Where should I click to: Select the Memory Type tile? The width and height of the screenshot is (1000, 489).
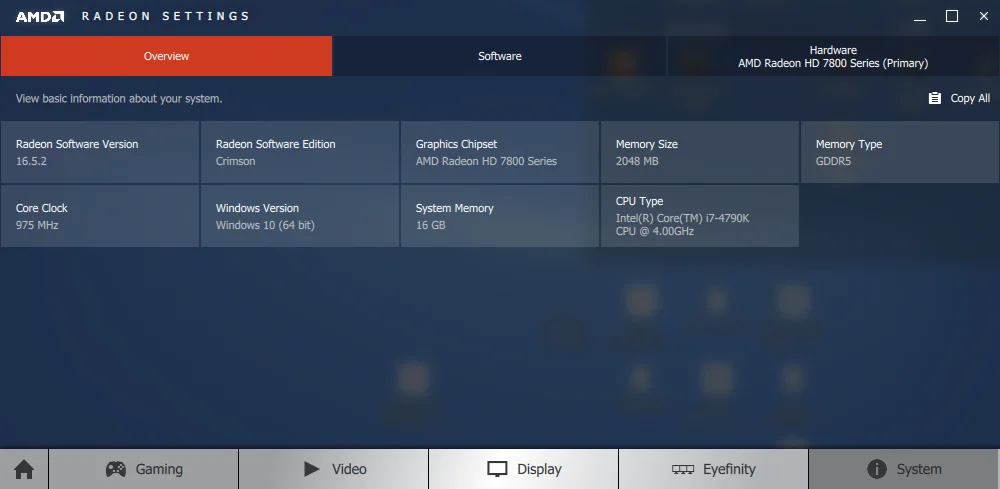pos(900,152)
